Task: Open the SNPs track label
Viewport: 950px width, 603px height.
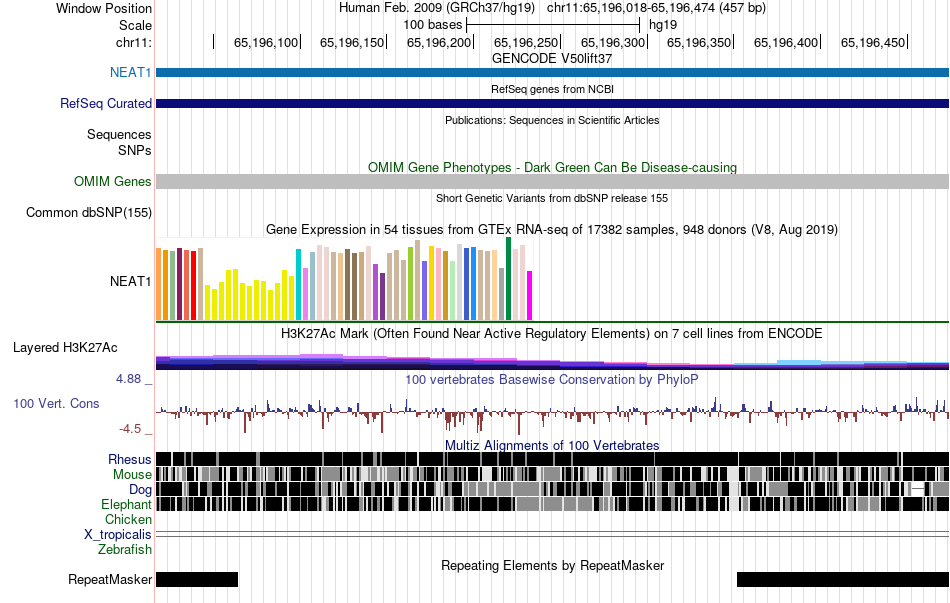Action: tap(135, 150)
